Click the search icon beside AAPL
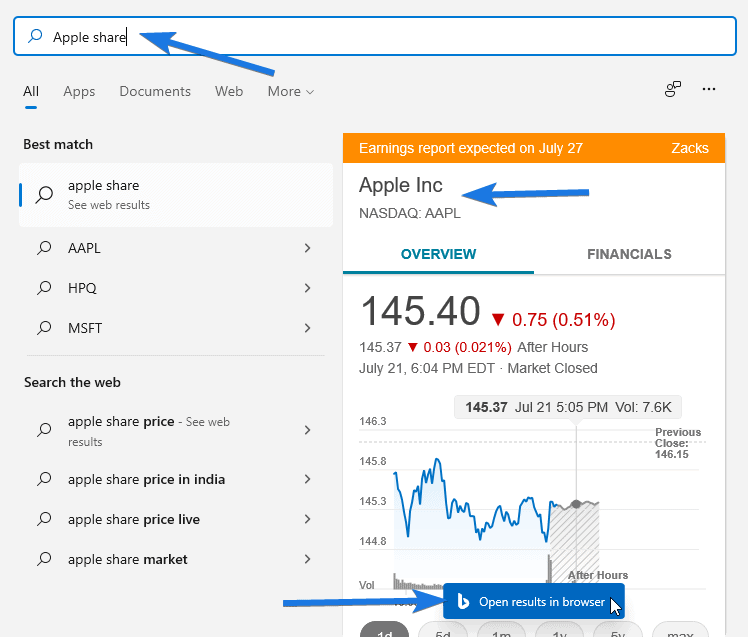The image size is (748, 637). [x=44, y=248]
